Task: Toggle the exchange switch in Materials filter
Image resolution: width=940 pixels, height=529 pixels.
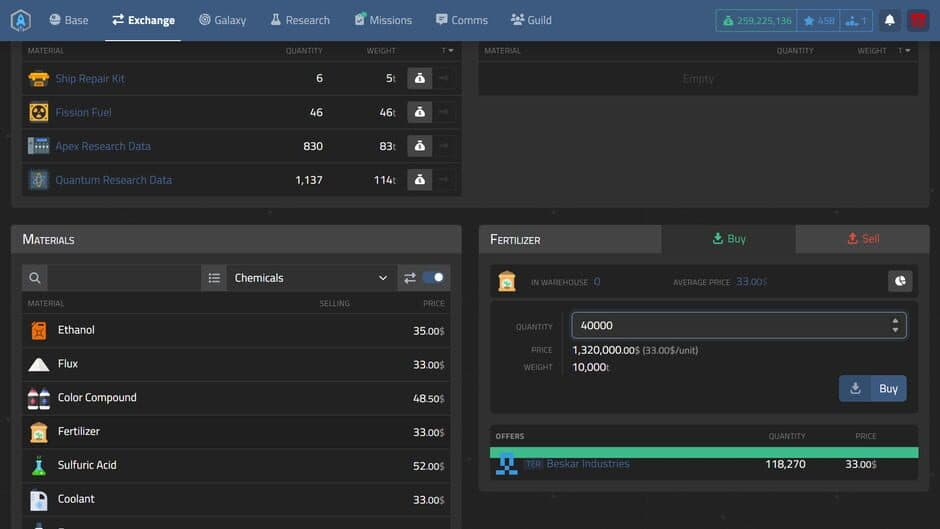Action: [x=433, y=278]
